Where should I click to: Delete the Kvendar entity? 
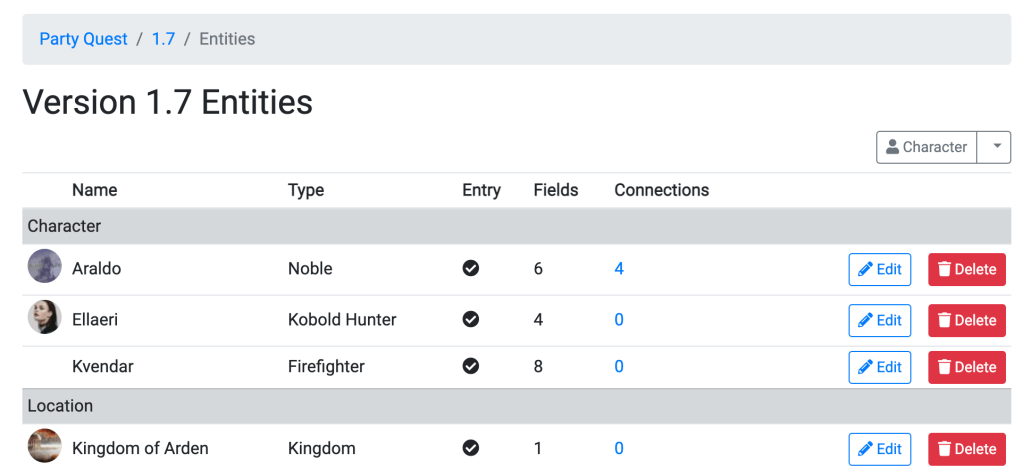pyautogui.click(x=967, y=367)
